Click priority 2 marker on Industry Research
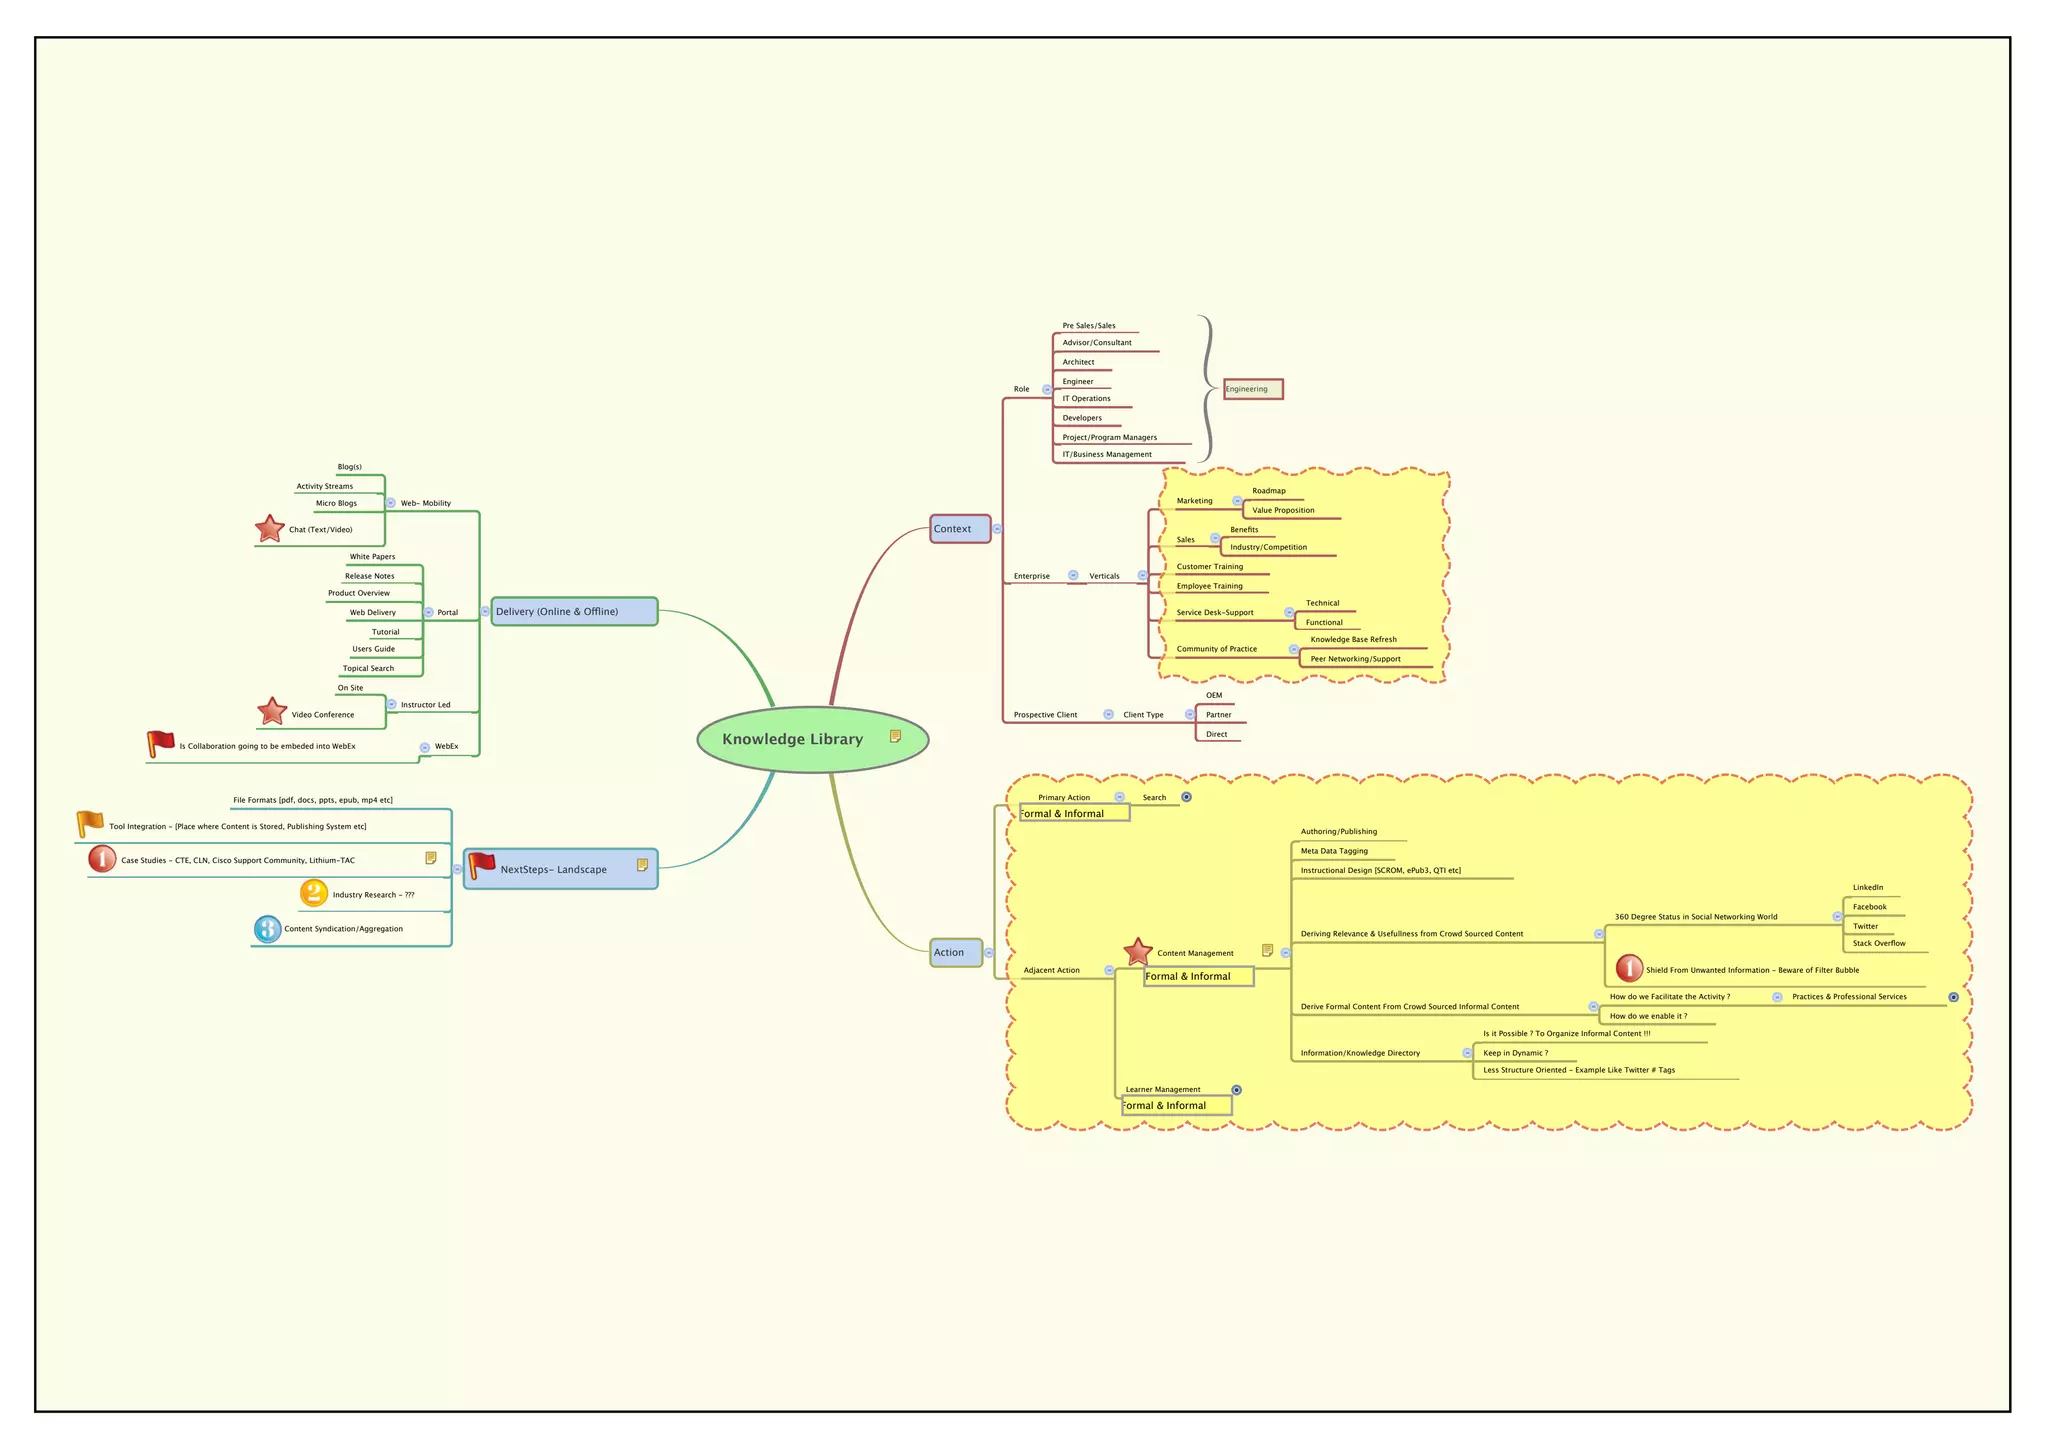The image size is (2048, 1447). tap(314, 893)
